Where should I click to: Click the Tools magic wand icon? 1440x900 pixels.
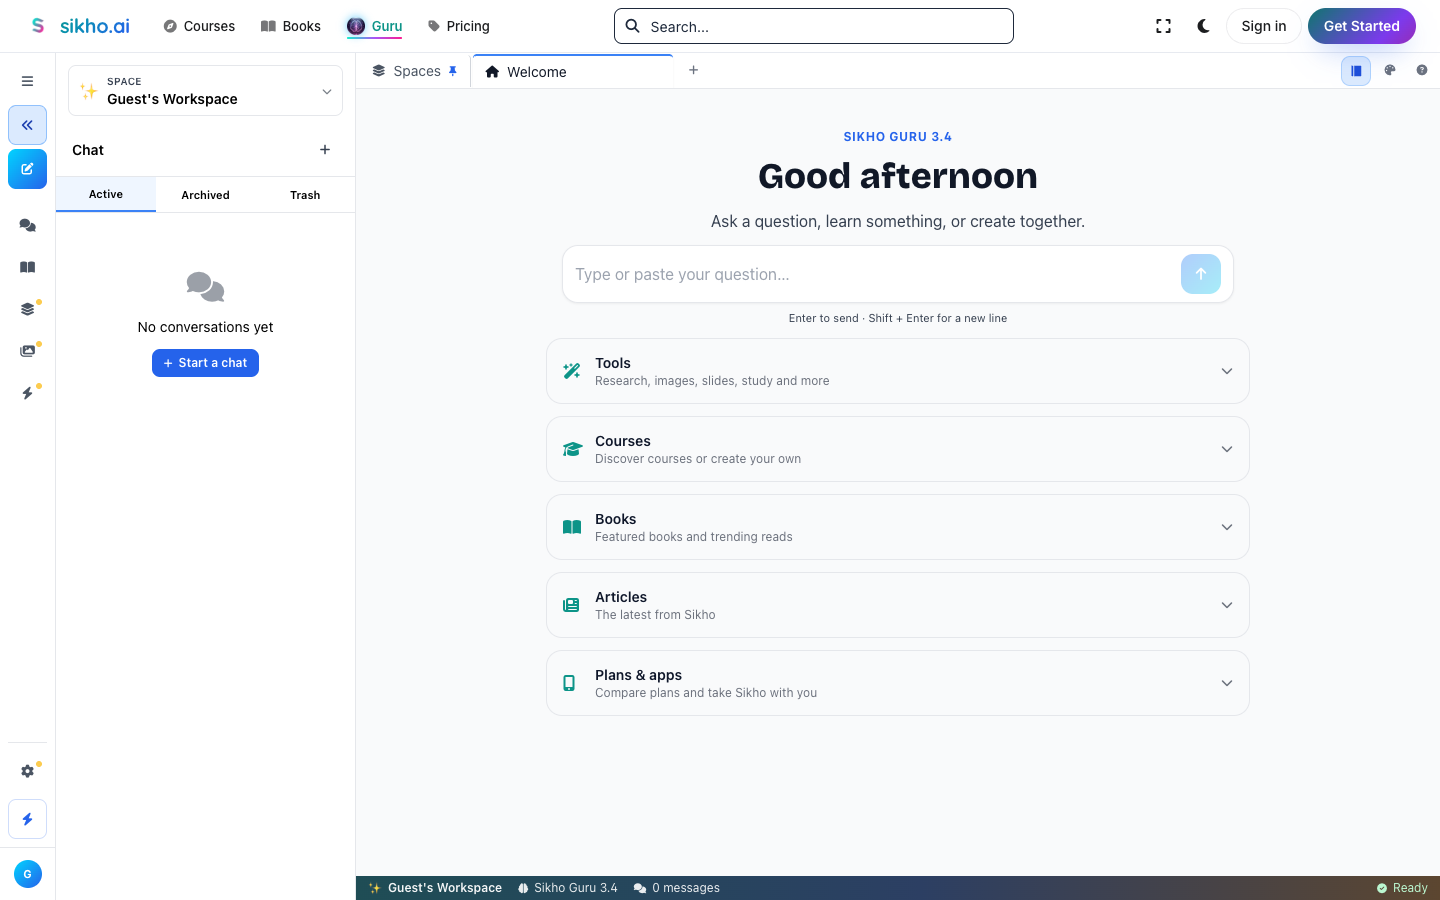tap(572, 371)
